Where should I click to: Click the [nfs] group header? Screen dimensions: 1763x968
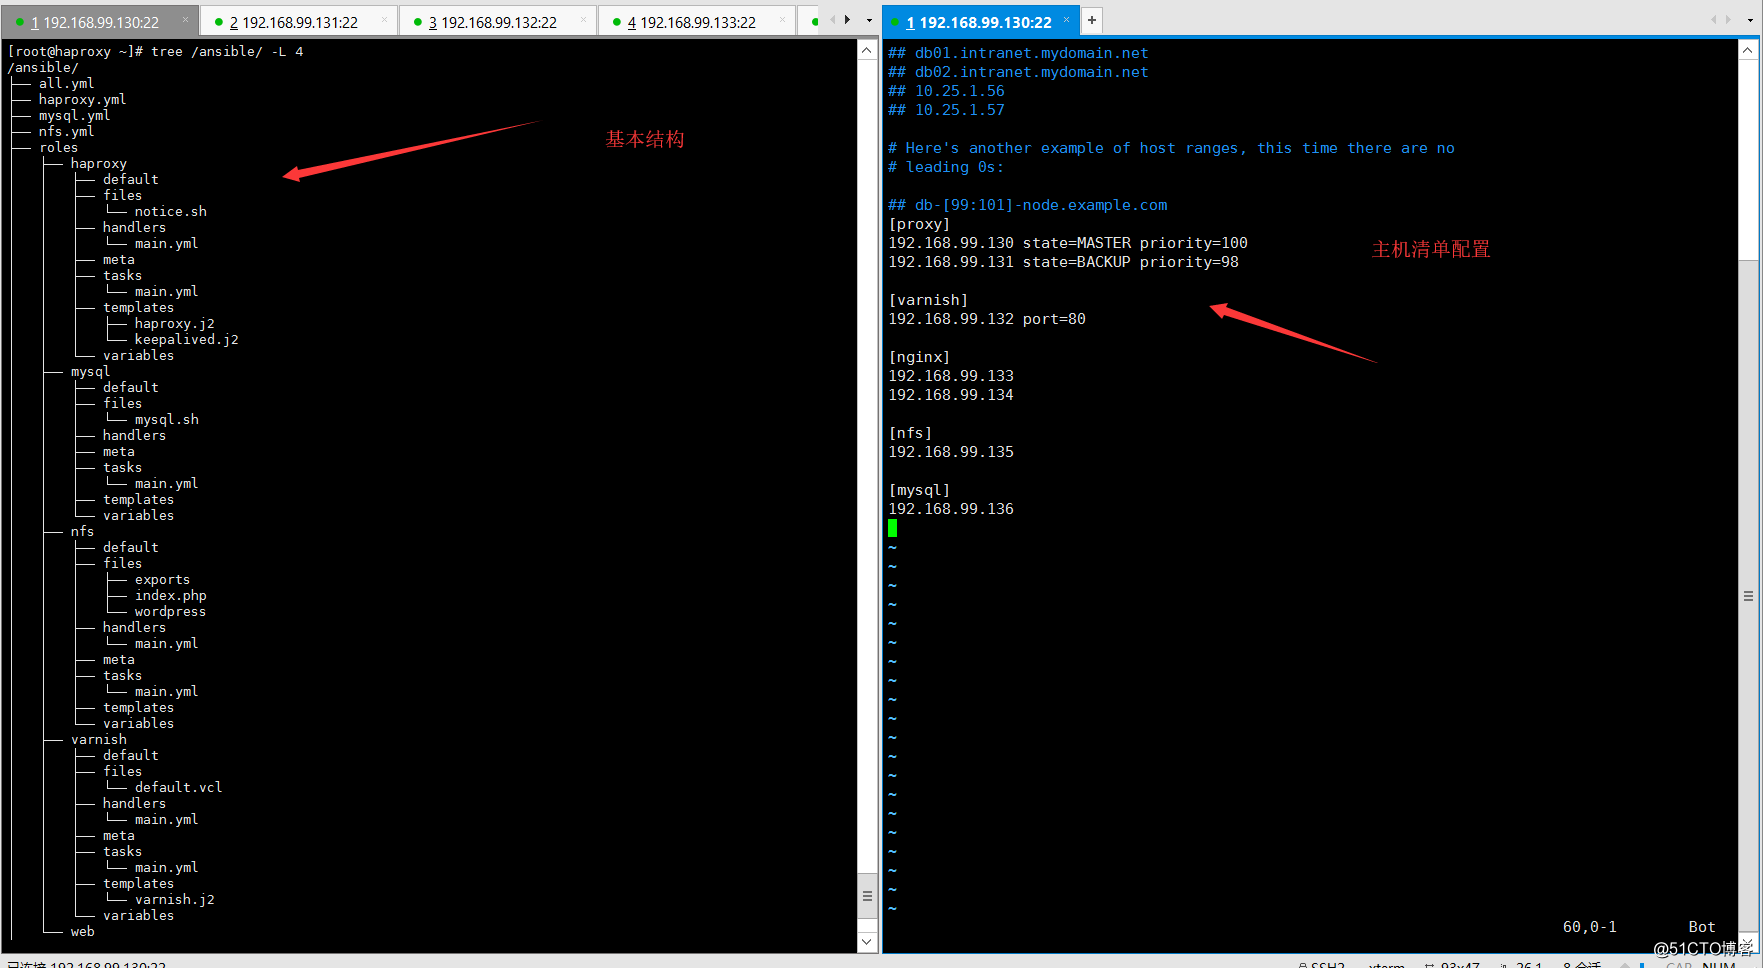pyautogui.click(x=910, y=433)
